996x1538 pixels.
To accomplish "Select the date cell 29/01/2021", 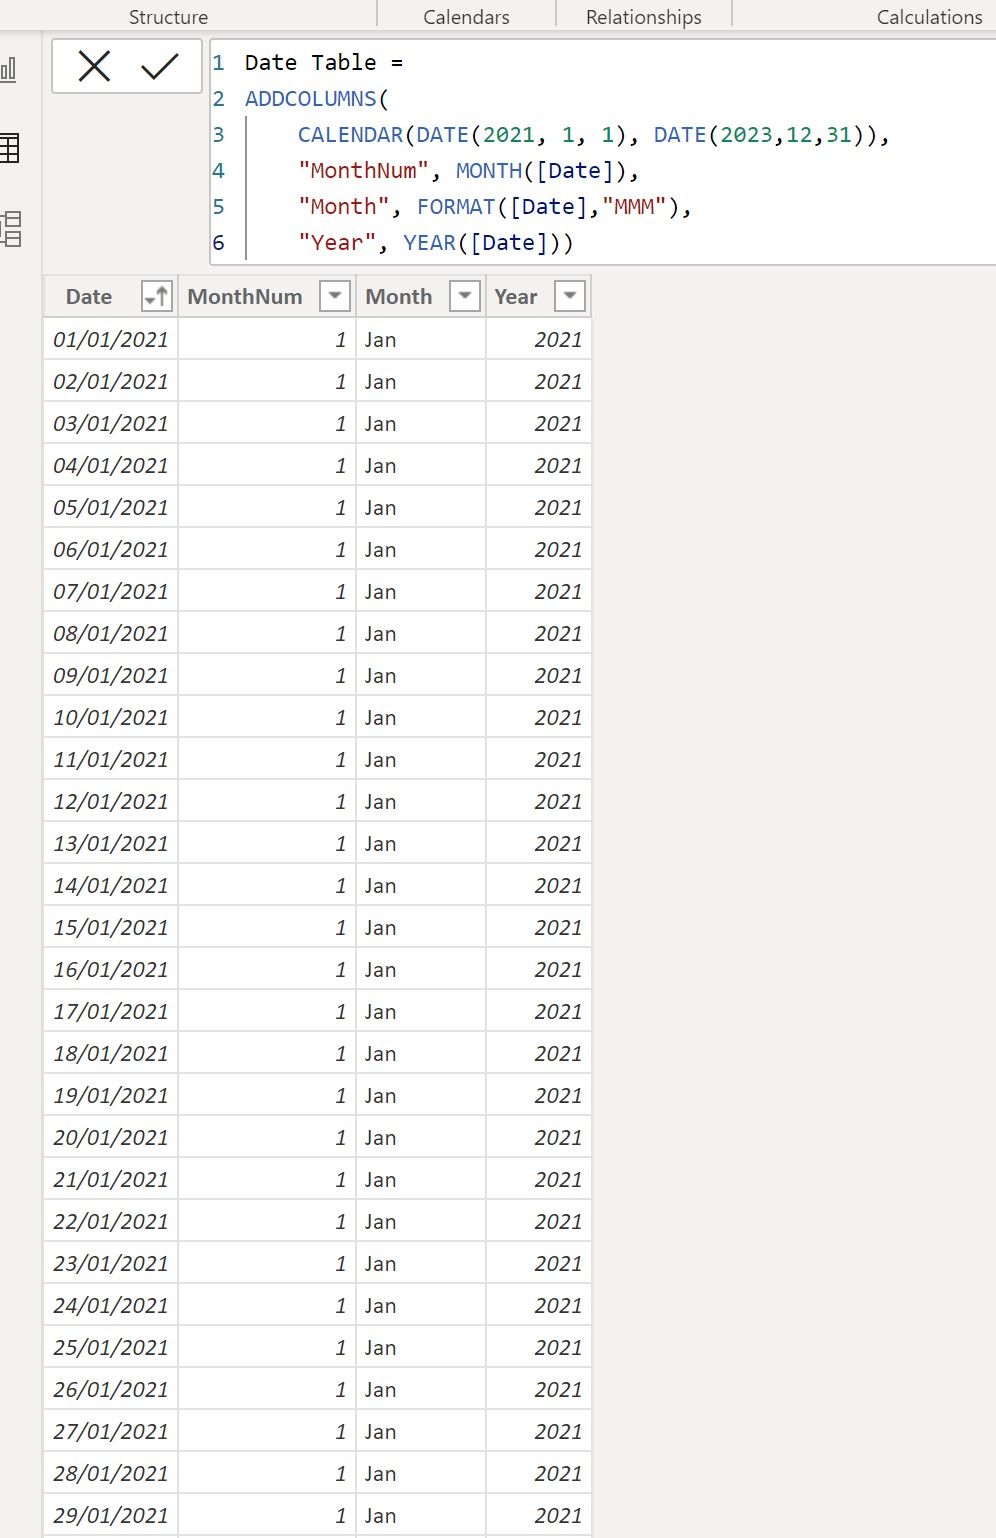I will [111, 1515].
